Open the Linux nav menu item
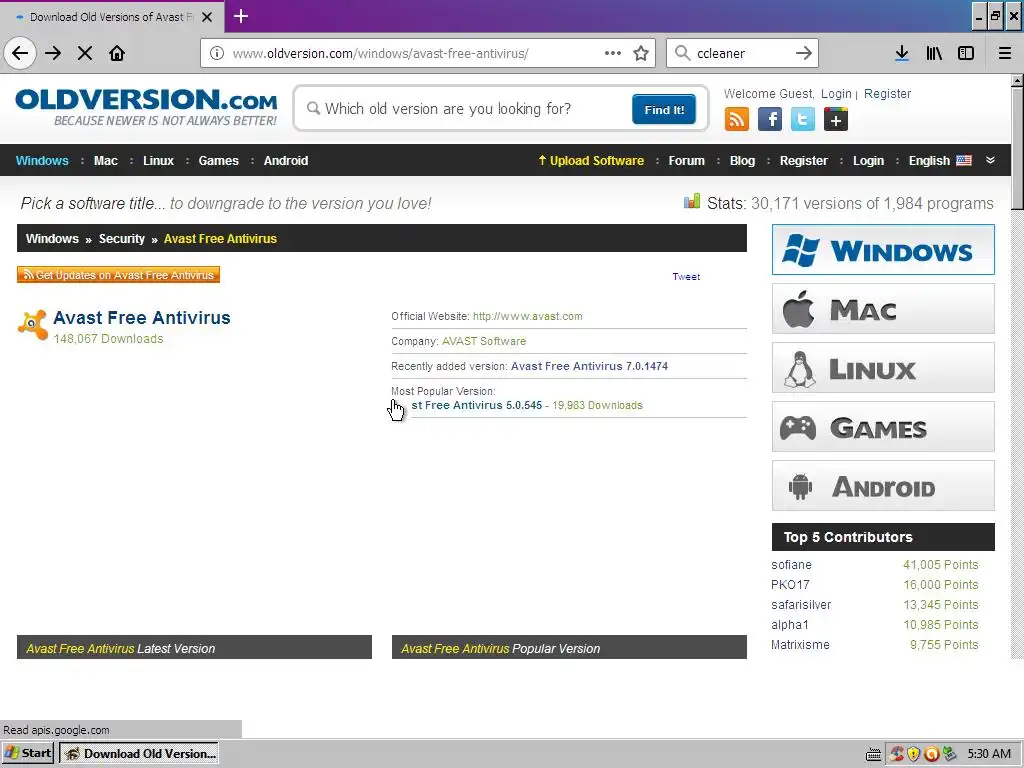1024x768 pixels. click(x=159, y=161)
